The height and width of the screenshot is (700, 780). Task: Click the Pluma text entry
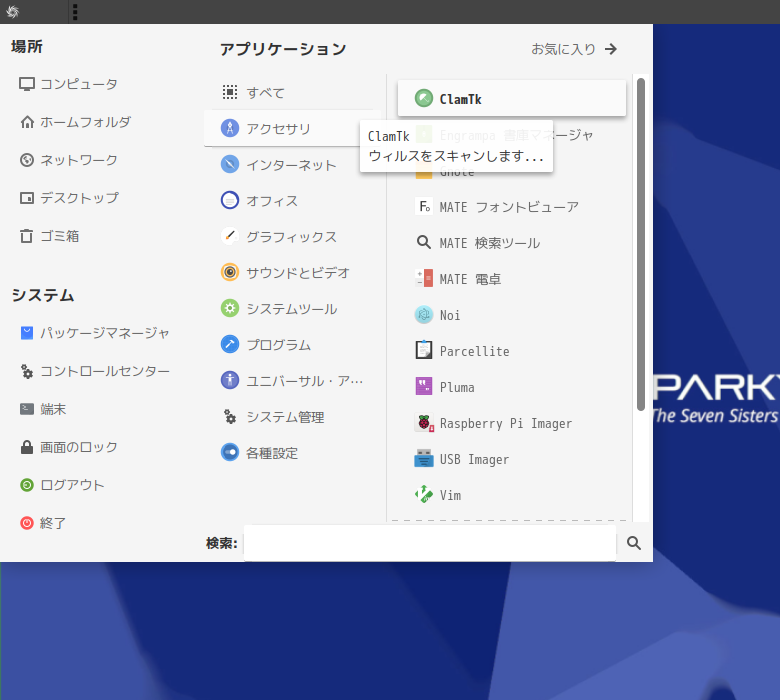pyautogui.click(x=457, y=387)
